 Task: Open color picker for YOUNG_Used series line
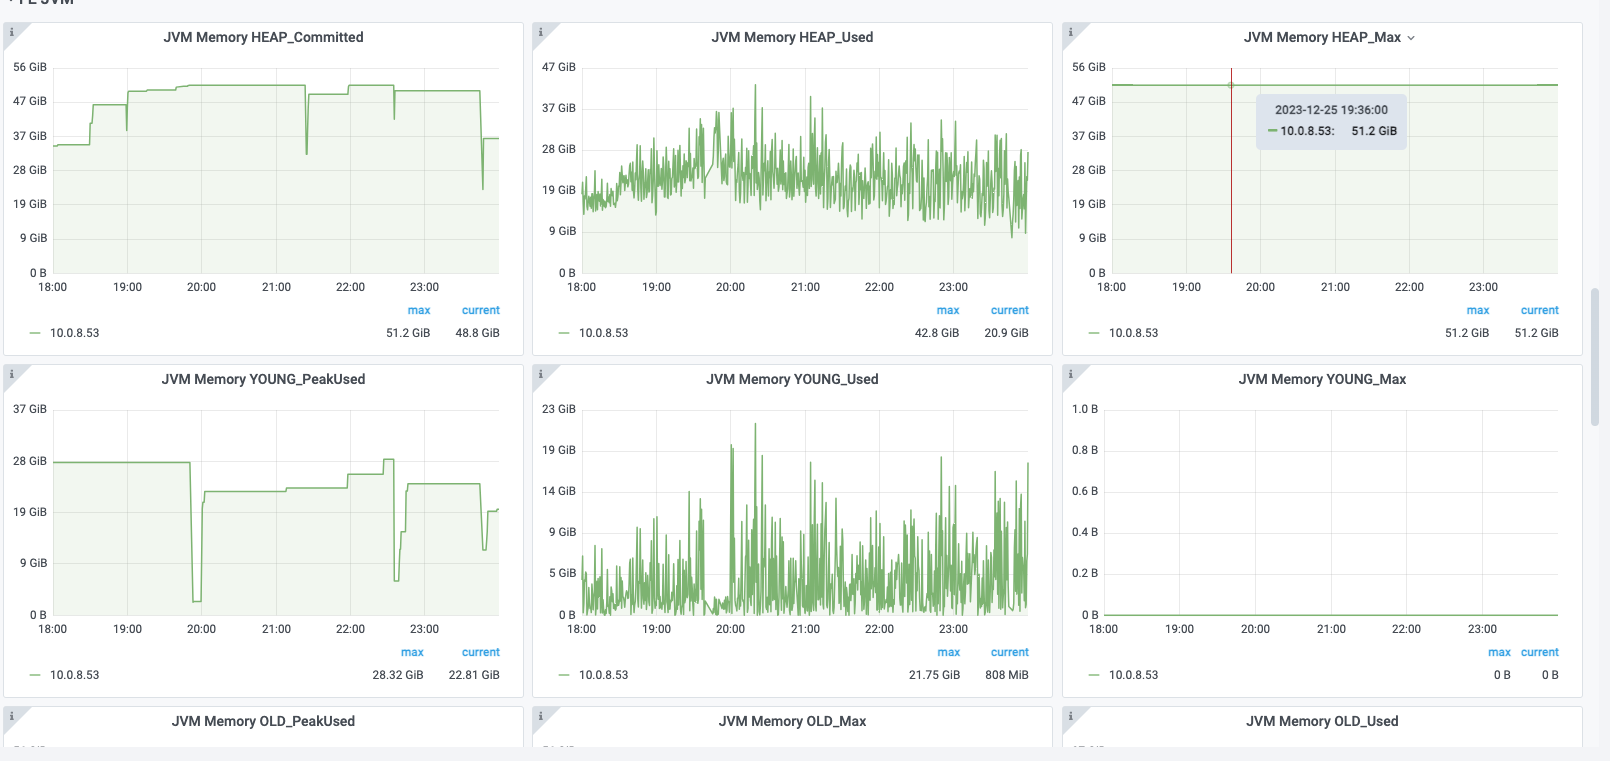(x=564, y=675)
